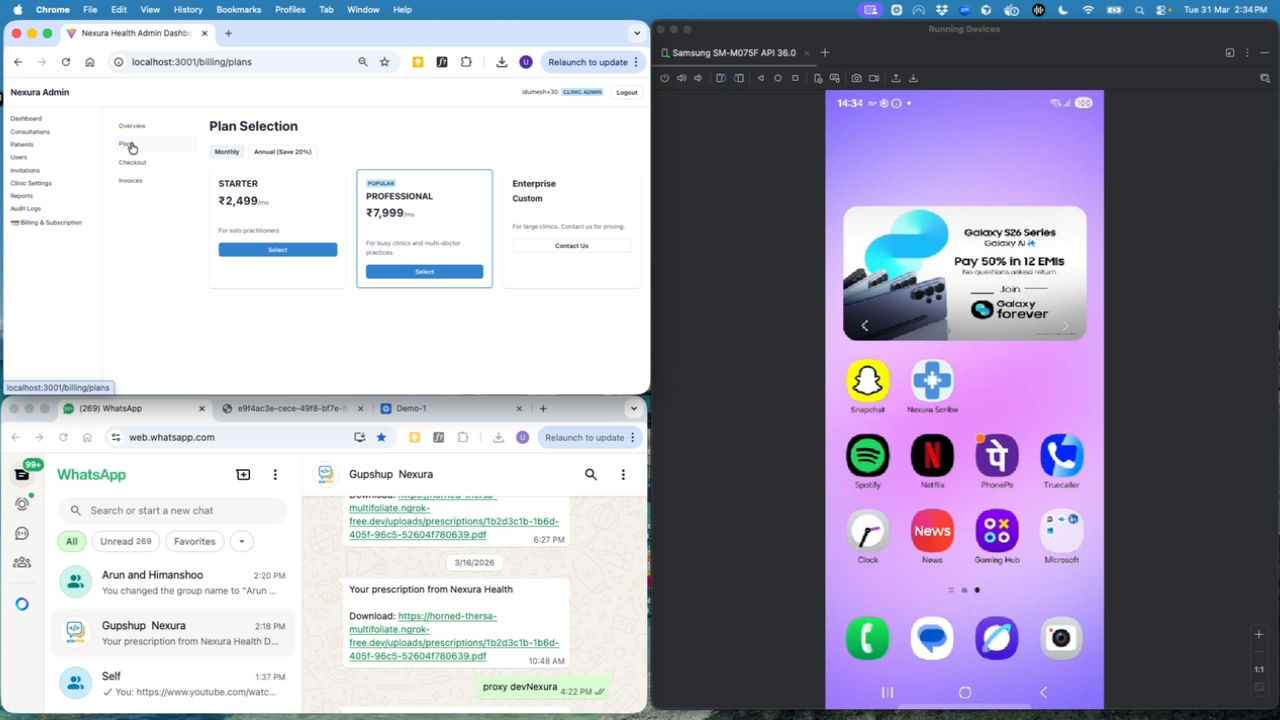Filter chats by Unread 269
The width and height of the screenshot is (1280, 720).
[x=126, y=541]
